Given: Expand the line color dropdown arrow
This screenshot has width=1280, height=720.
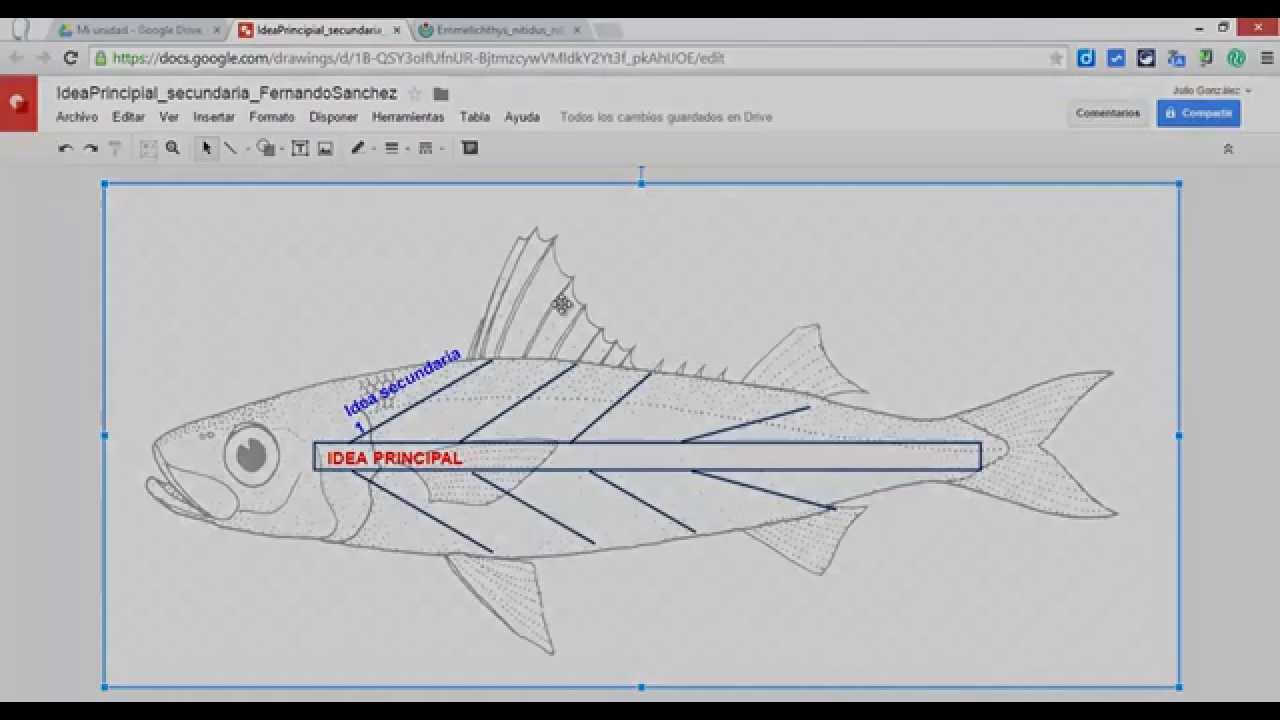Looking at the screenshot, I should tap(374, 149).
